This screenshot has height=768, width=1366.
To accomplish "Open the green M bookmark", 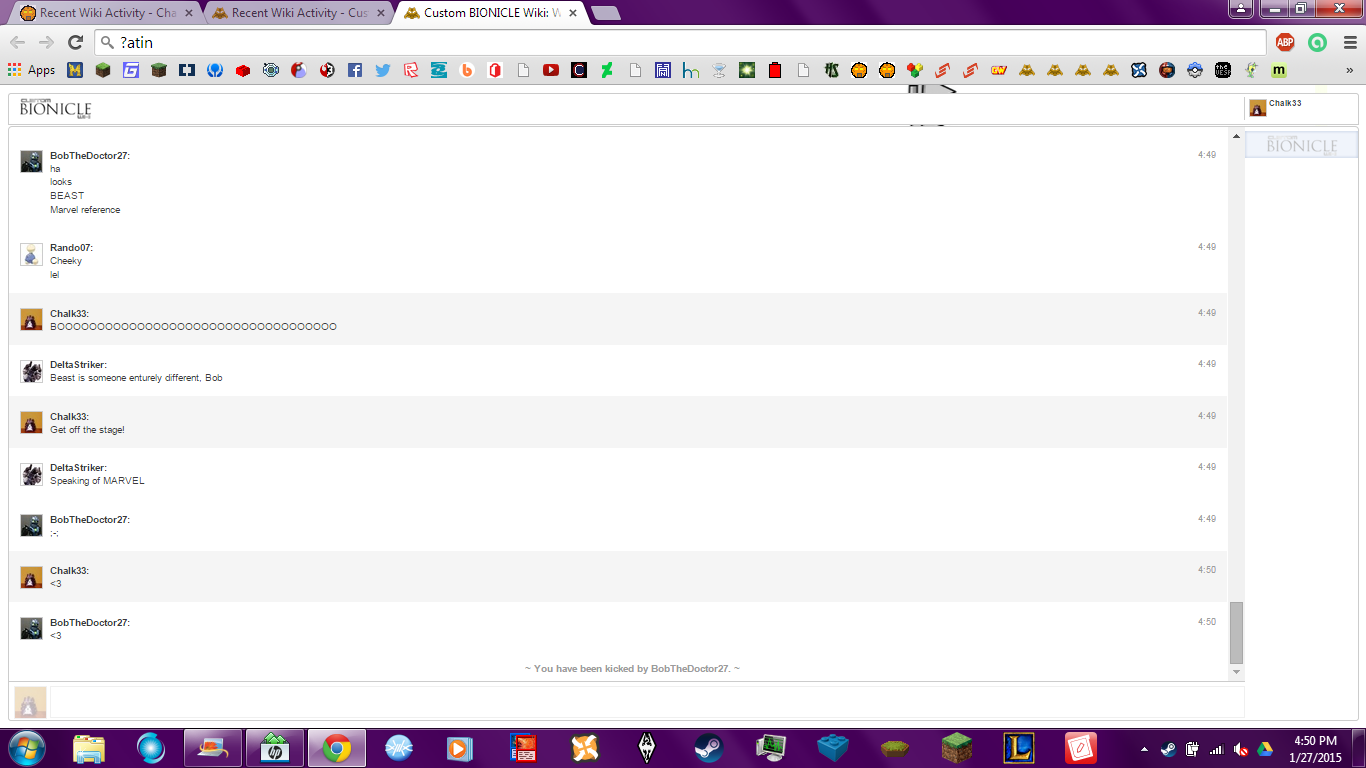I will [x=1279, y=70].
